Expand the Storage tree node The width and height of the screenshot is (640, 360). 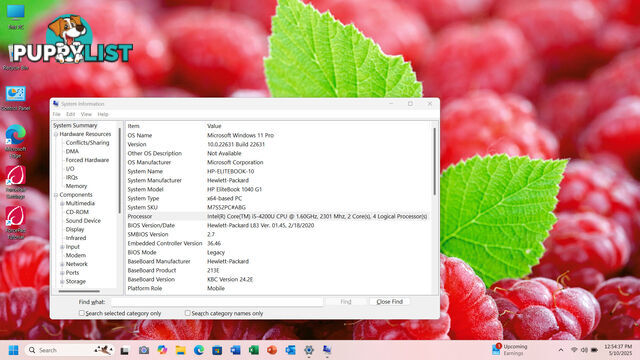coord(62,282)
